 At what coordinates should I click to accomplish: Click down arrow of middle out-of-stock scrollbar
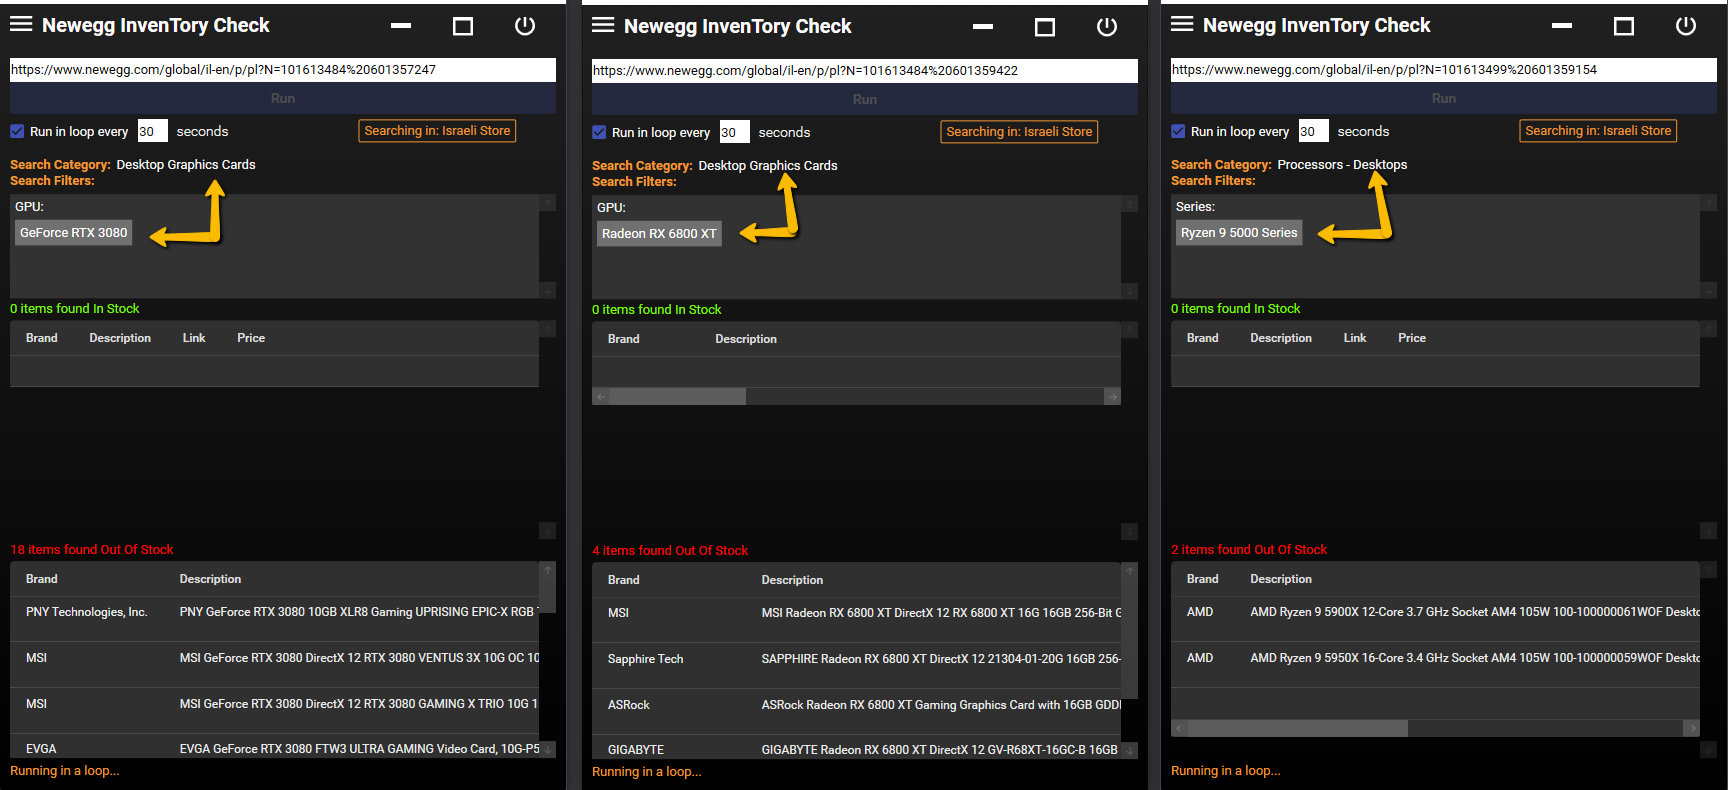(x=1129, y=750)
